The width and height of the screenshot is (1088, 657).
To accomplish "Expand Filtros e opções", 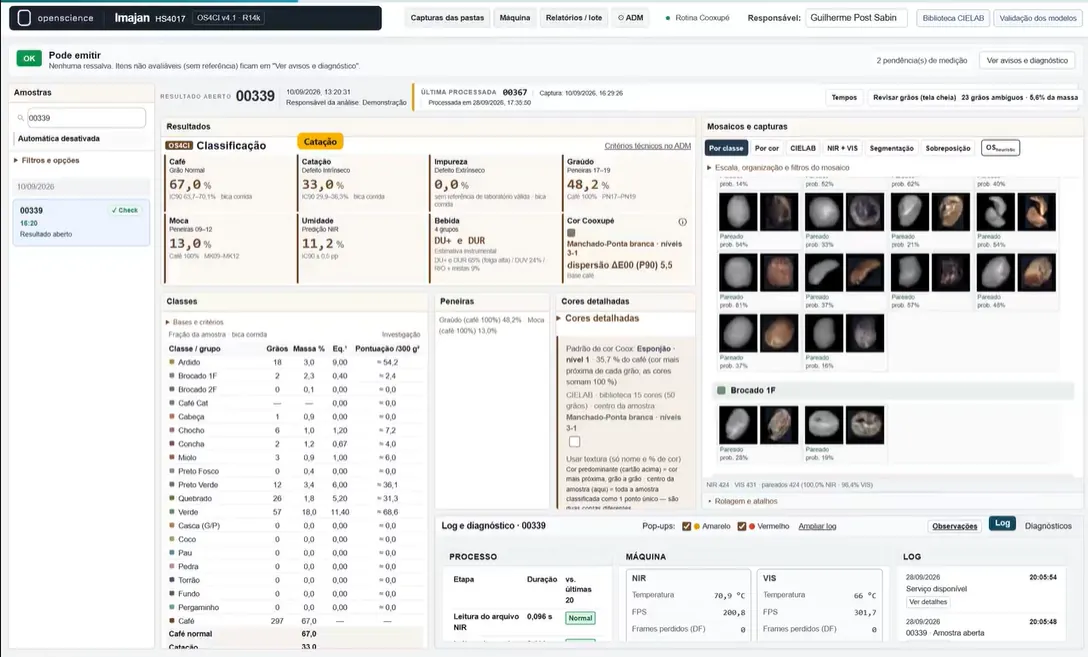I will [47, 160].
